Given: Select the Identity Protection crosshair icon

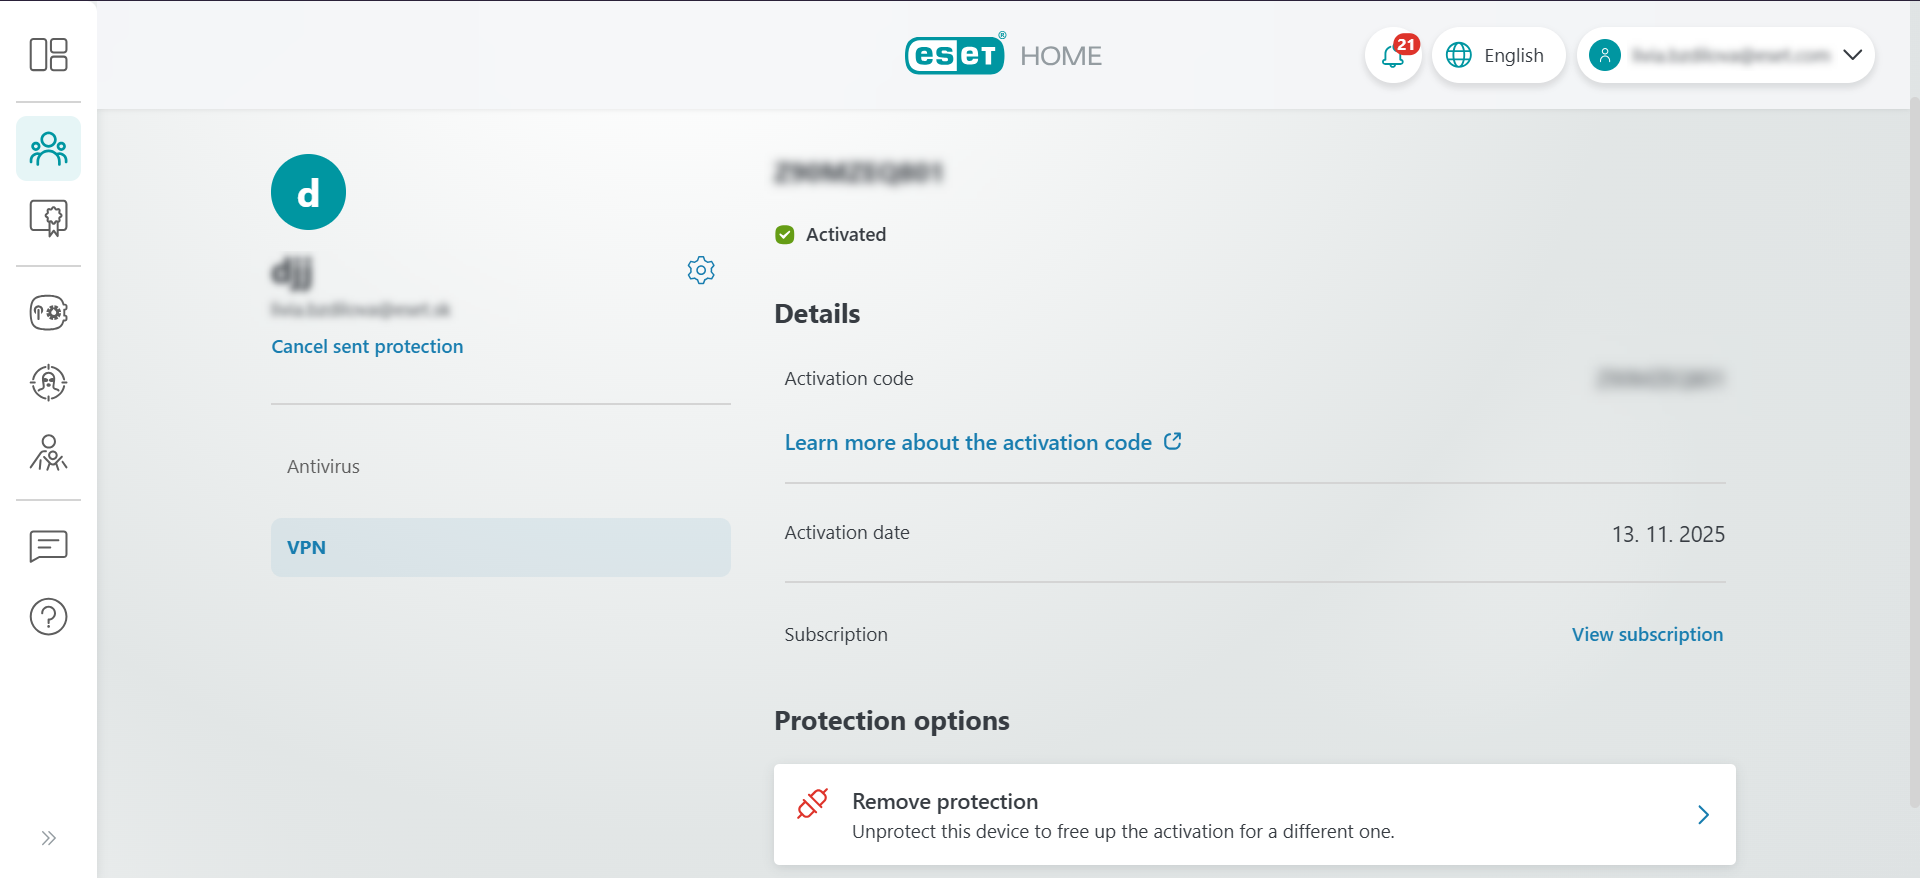Looking at the screenshot, I should pyautogui.click(x=48, y=382).
